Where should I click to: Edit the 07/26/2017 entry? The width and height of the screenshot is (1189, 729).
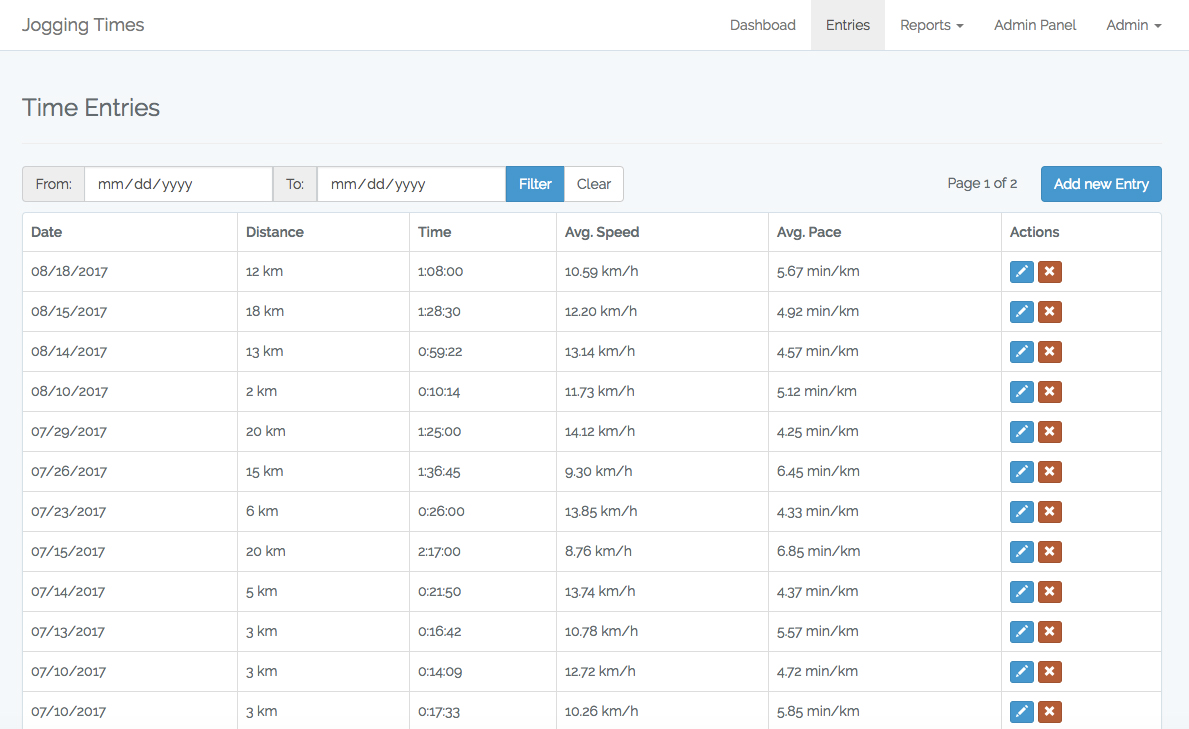click(1021, 472)
